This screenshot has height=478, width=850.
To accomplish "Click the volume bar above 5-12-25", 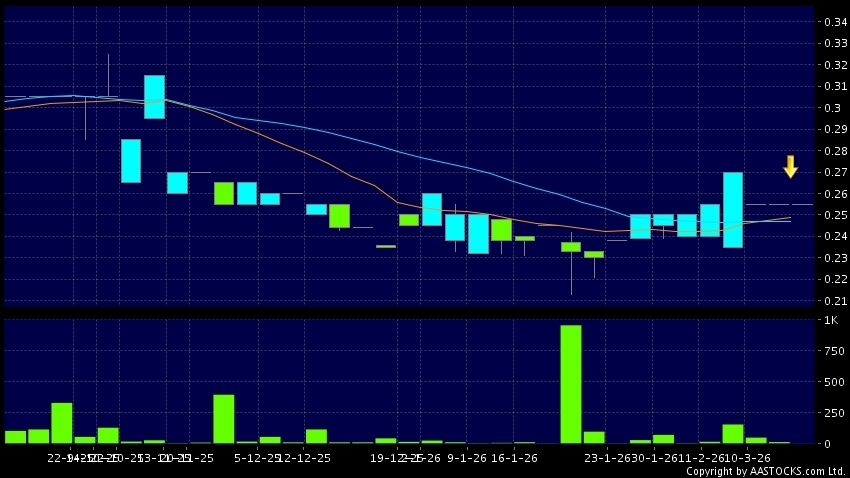I will [224, 419].
